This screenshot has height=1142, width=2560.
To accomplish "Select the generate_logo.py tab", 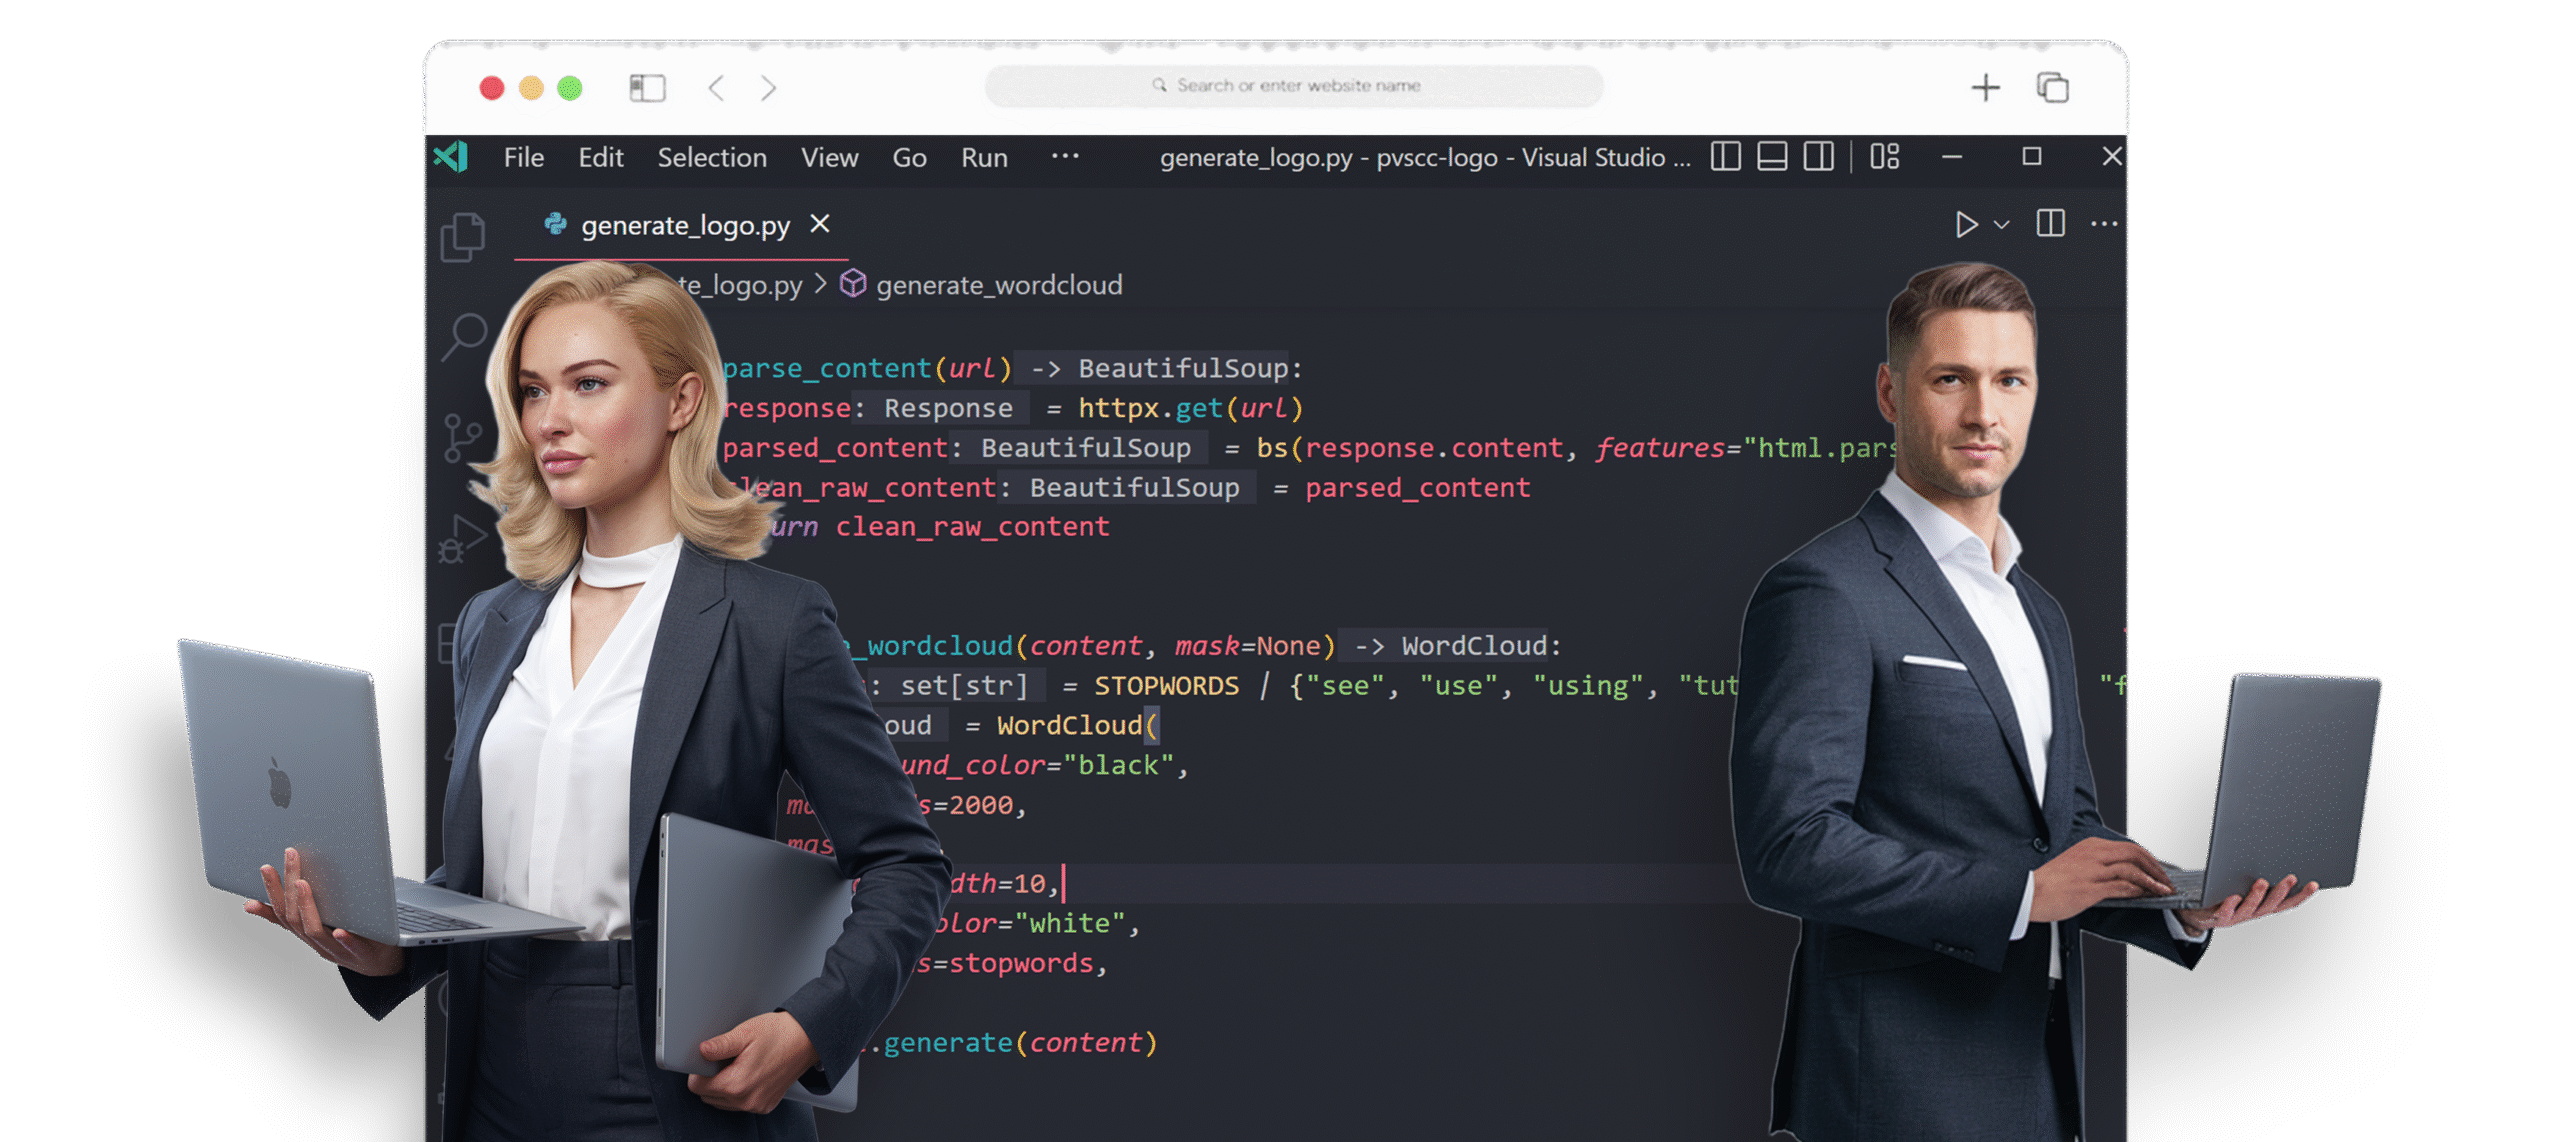I will pos(685,226).
